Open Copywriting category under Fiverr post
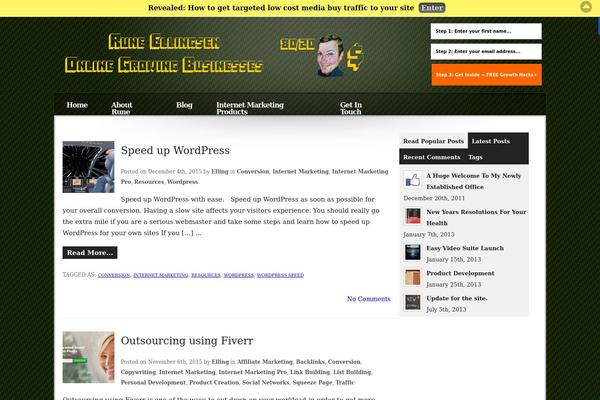Viewport: 600px width, 400px height. pyautogui.click(x=138, y=372)
